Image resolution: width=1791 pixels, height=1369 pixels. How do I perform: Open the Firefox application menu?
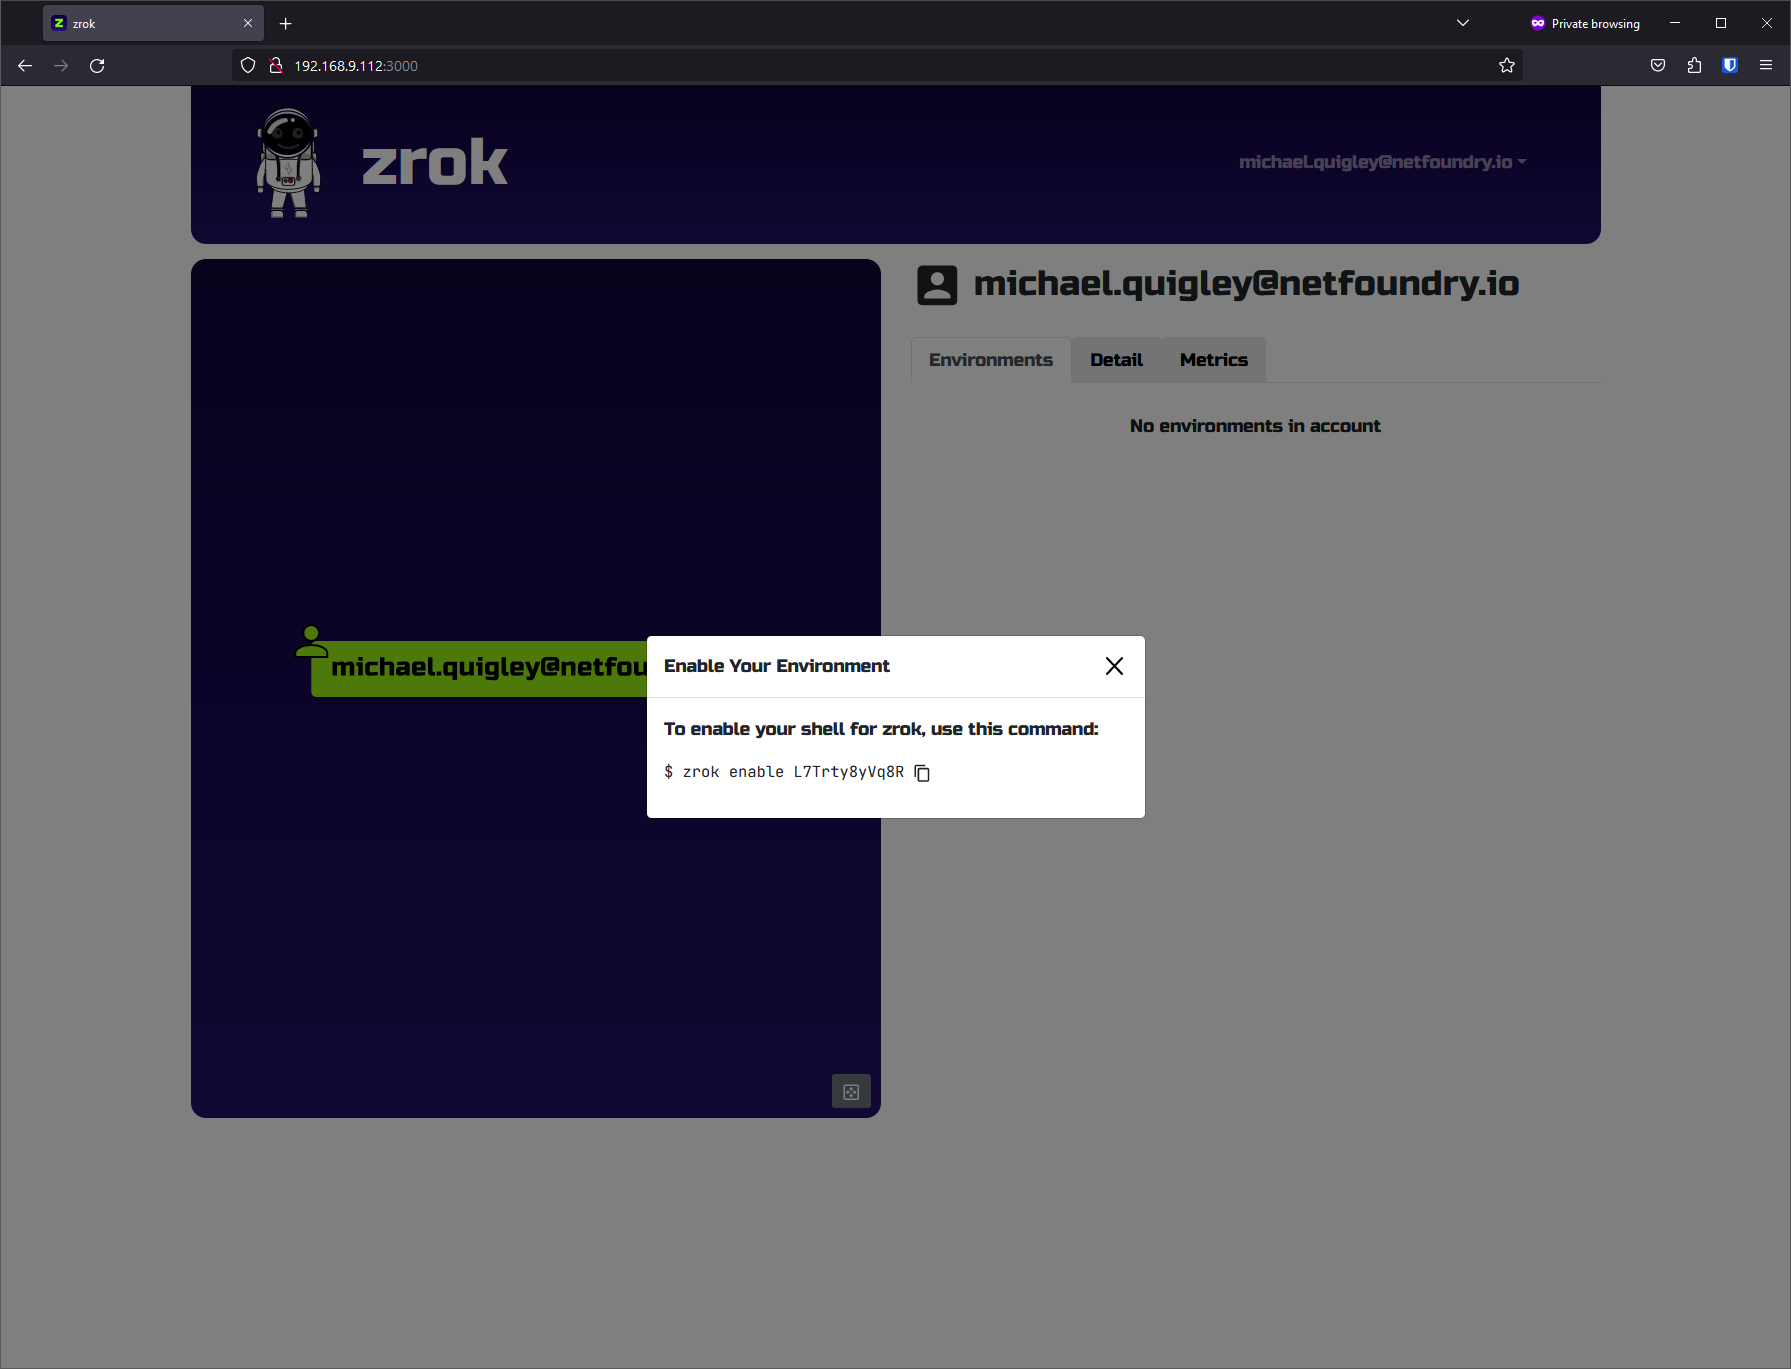(1766, 65)
